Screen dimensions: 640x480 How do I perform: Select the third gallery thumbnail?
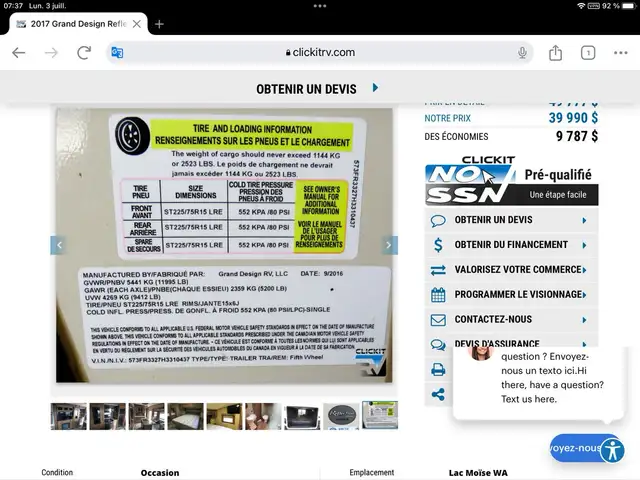[x=147, y=416]
